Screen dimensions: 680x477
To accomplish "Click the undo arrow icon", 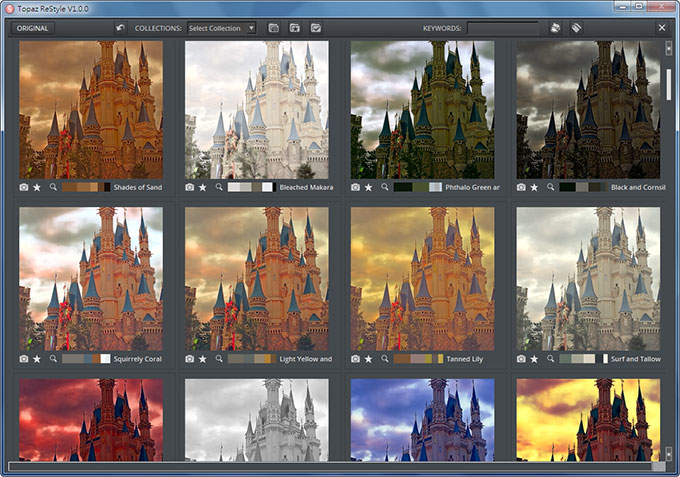I will point(121,28).
